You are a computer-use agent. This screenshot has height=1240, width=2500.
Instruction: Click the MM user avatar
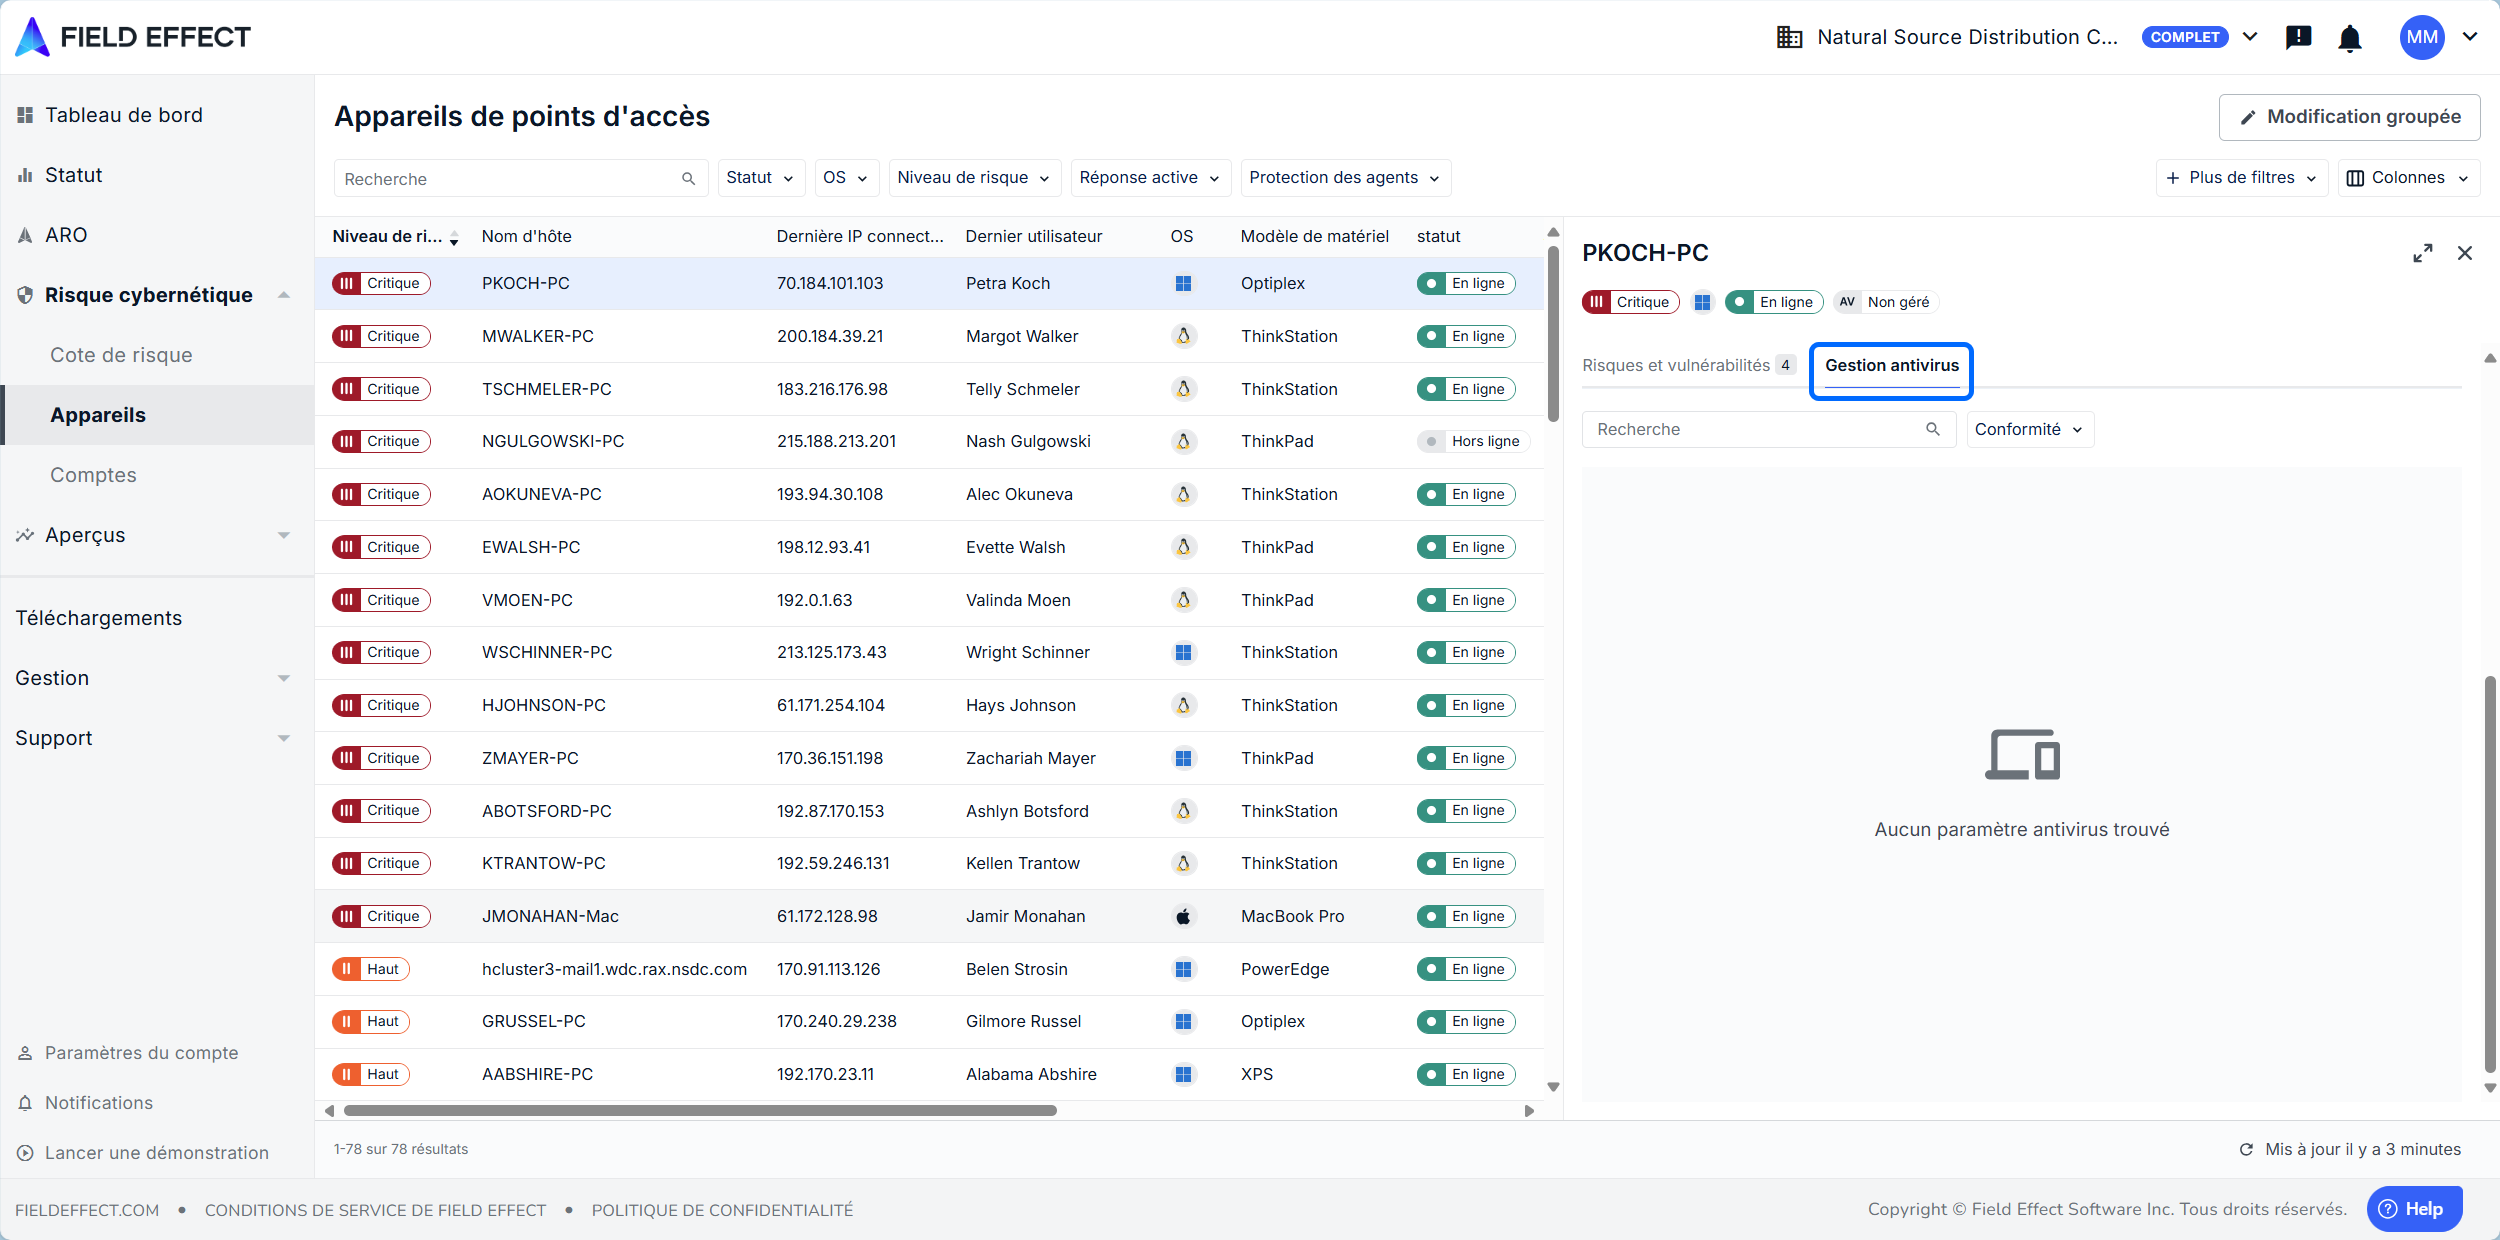click(x=2421, y=37)
